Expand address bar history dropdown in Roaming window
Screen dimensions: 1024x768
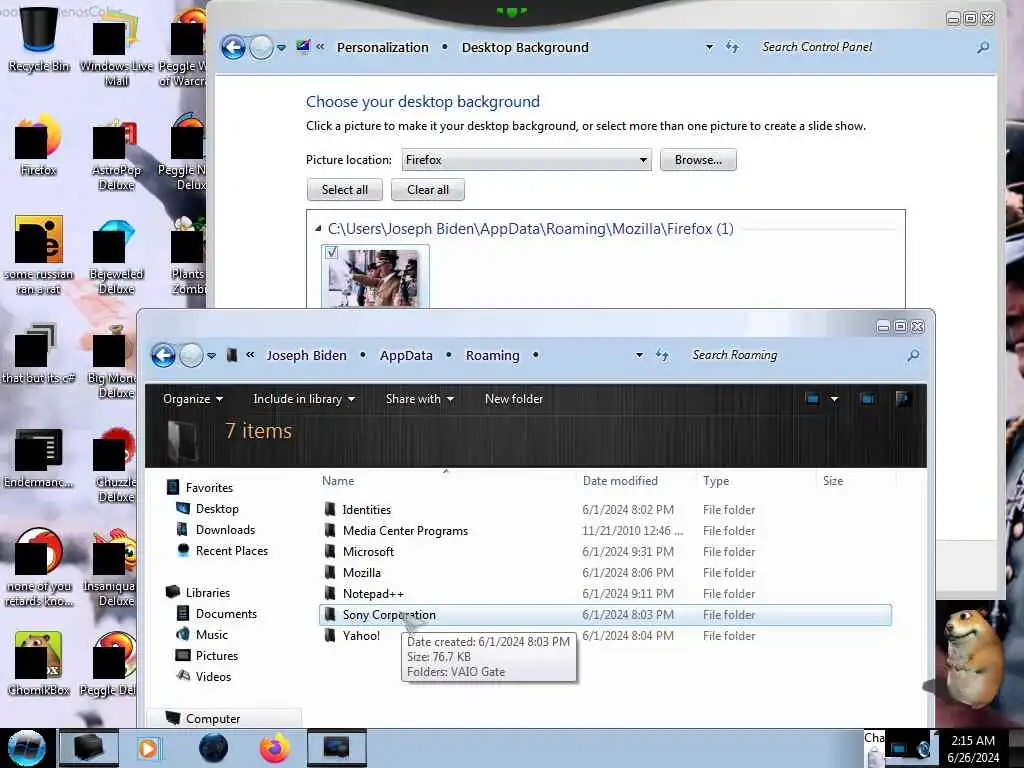click(x=639, y=355)
